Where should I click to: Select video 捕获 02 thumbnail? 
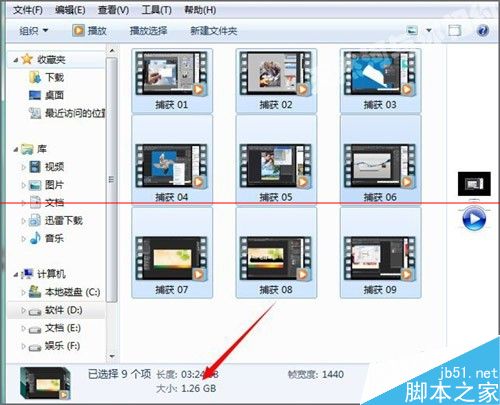[276, 80]
